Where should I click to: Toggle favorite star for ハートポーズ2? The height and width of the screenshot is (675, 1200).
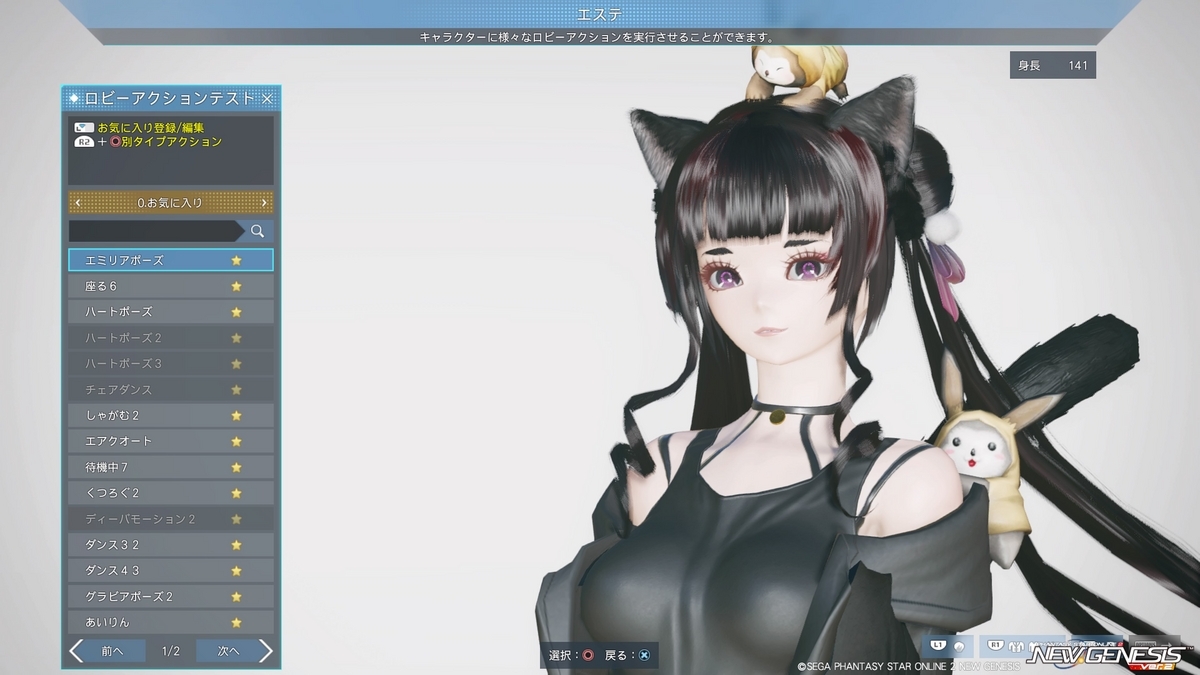pyautogui.click(x=236, y=338)
